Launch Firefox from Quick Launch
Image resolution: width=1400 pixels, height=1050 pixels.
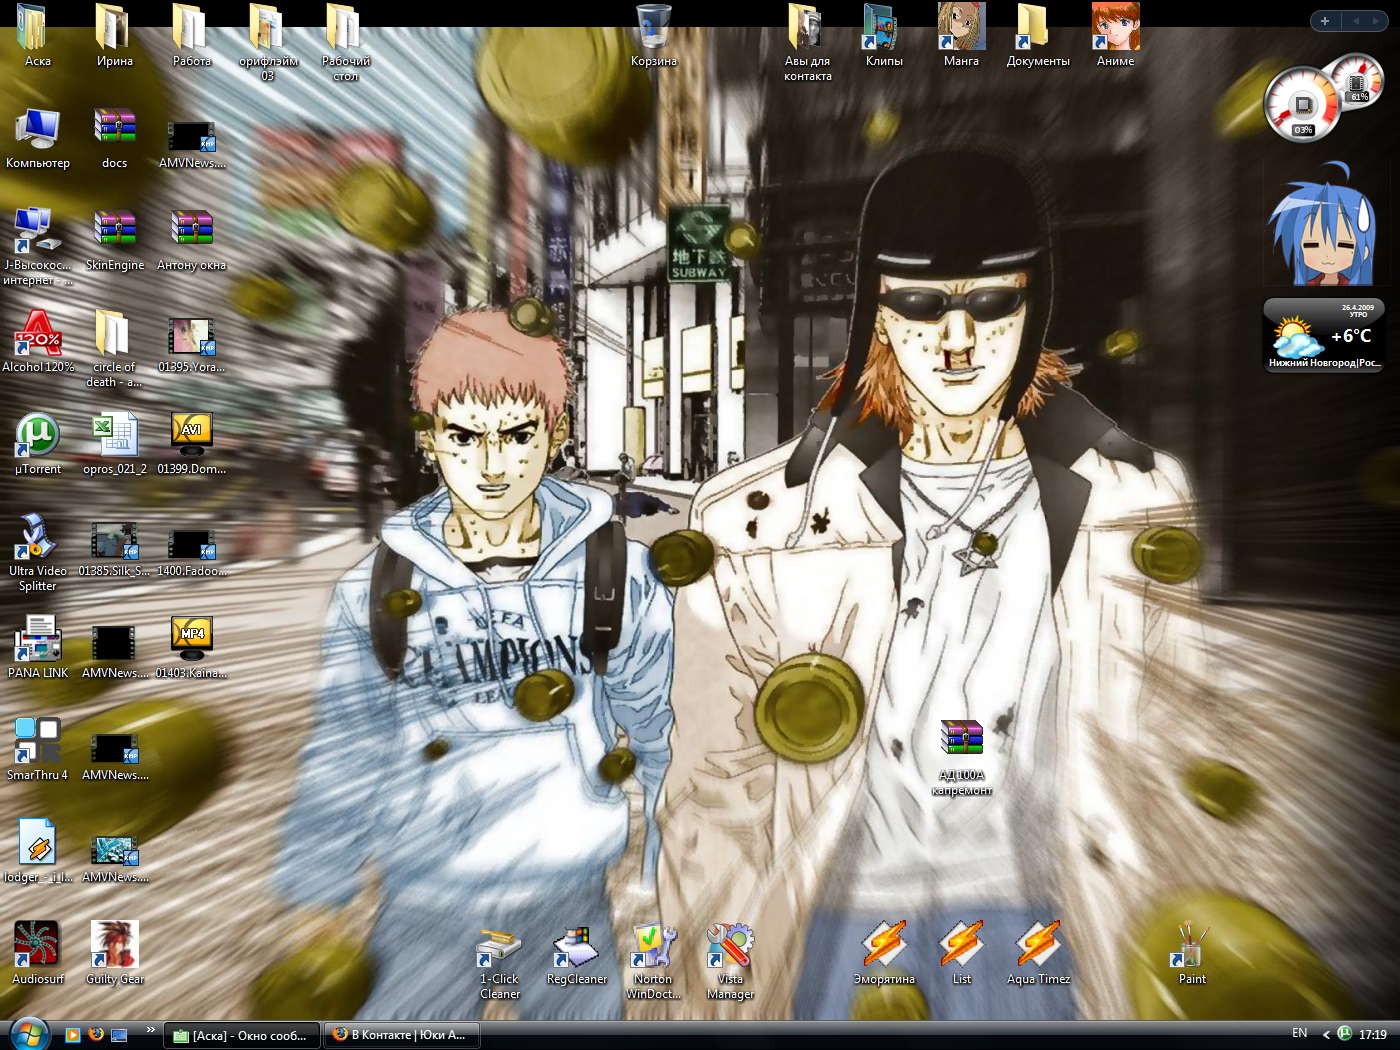point(96,1035)
